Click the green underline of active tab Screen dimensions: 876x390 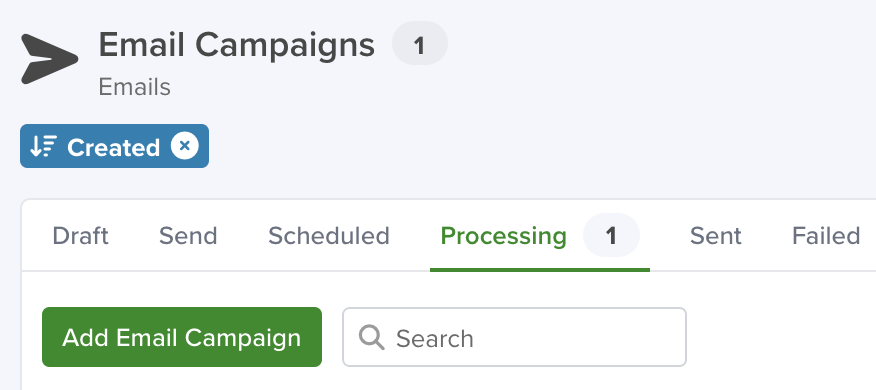pyautogui.click(x=540, y=270)
